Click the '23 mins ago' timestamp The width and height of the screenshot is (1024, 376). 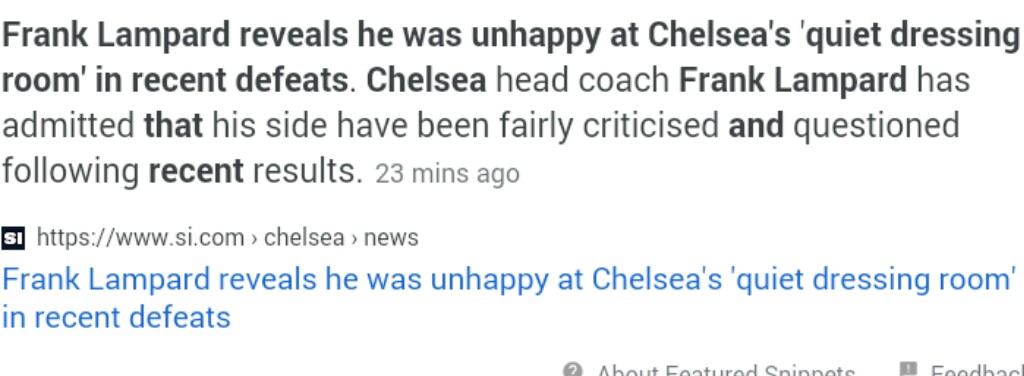tap(447, 174)
